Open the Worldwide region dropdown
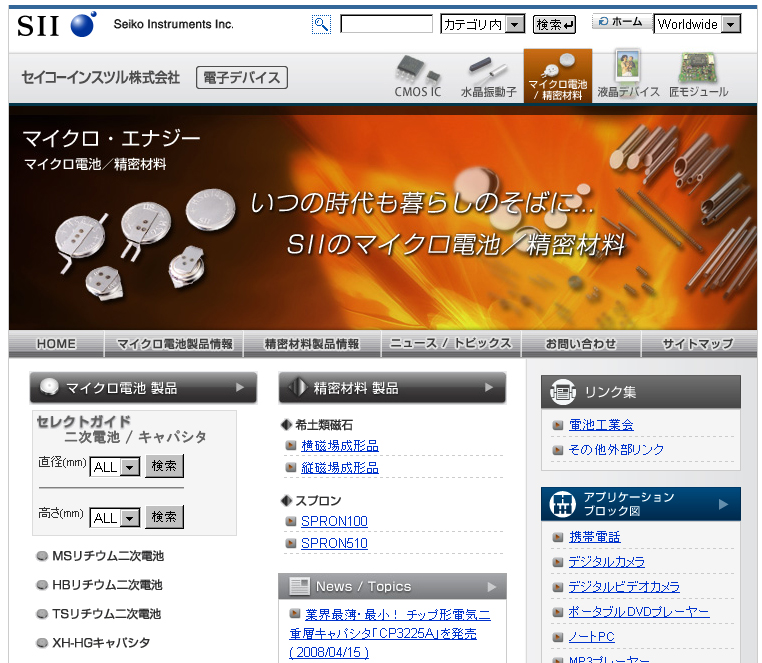The image size is (762, 663). click(x=697, y=23)
